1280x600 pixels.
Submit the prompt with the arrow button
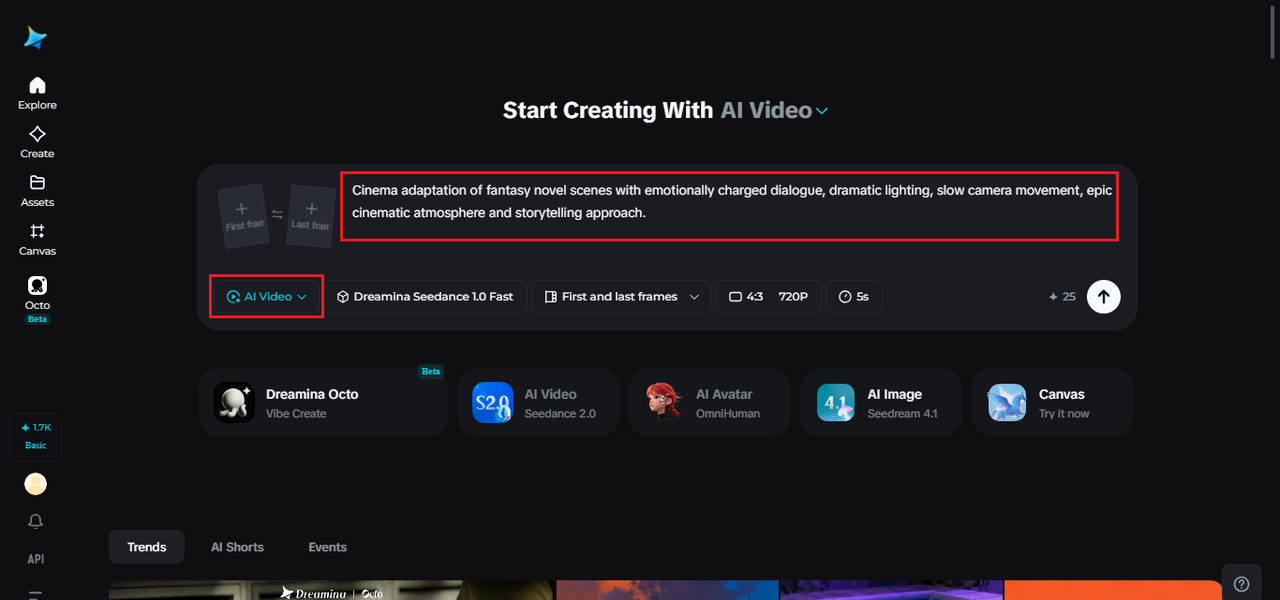point(1104,297)
